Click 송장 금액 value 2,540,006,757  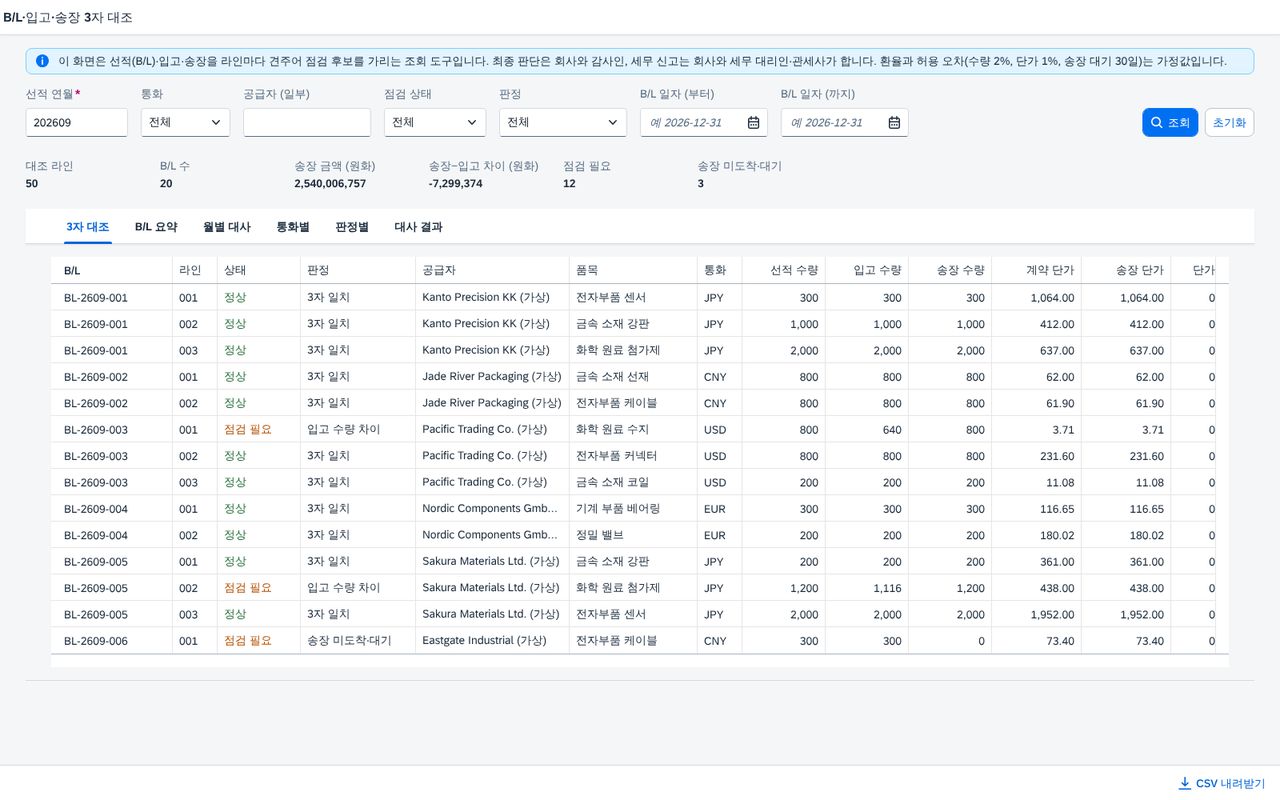pos(330,184)
